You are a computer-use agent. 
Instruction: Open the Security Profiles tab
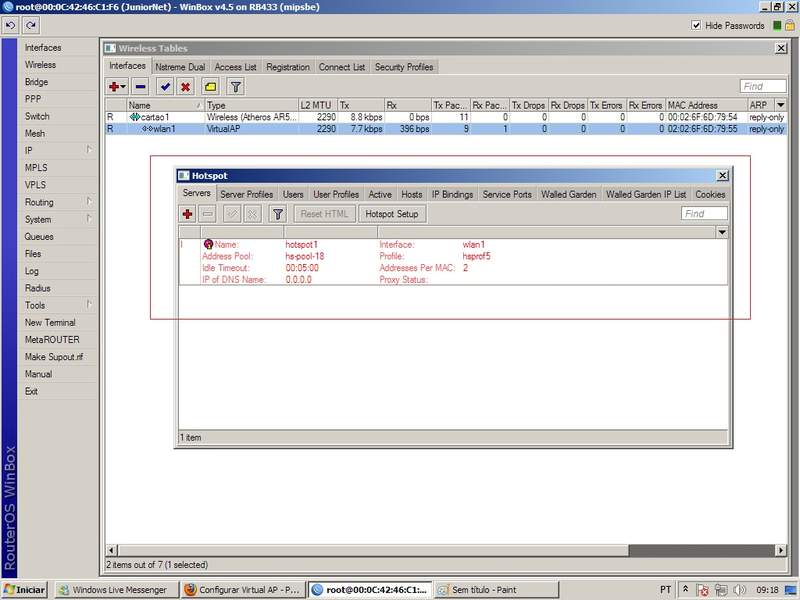click(404, 67)
